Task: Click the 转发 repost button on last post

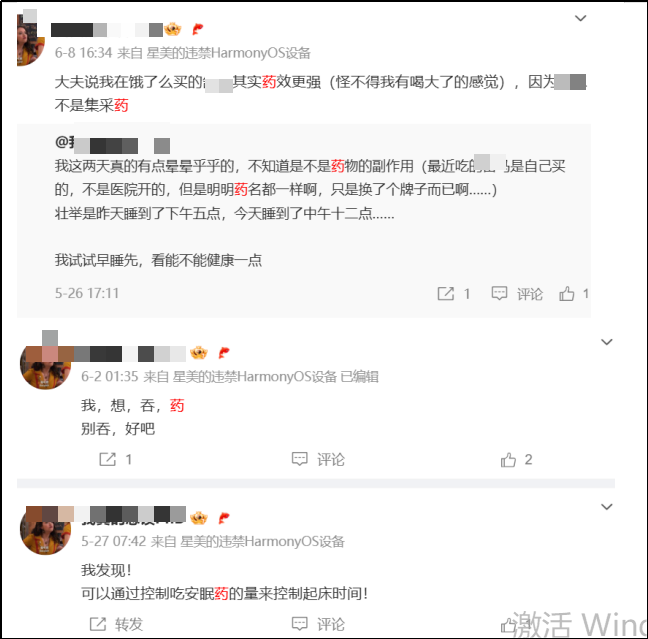Action: coord(116,624)
